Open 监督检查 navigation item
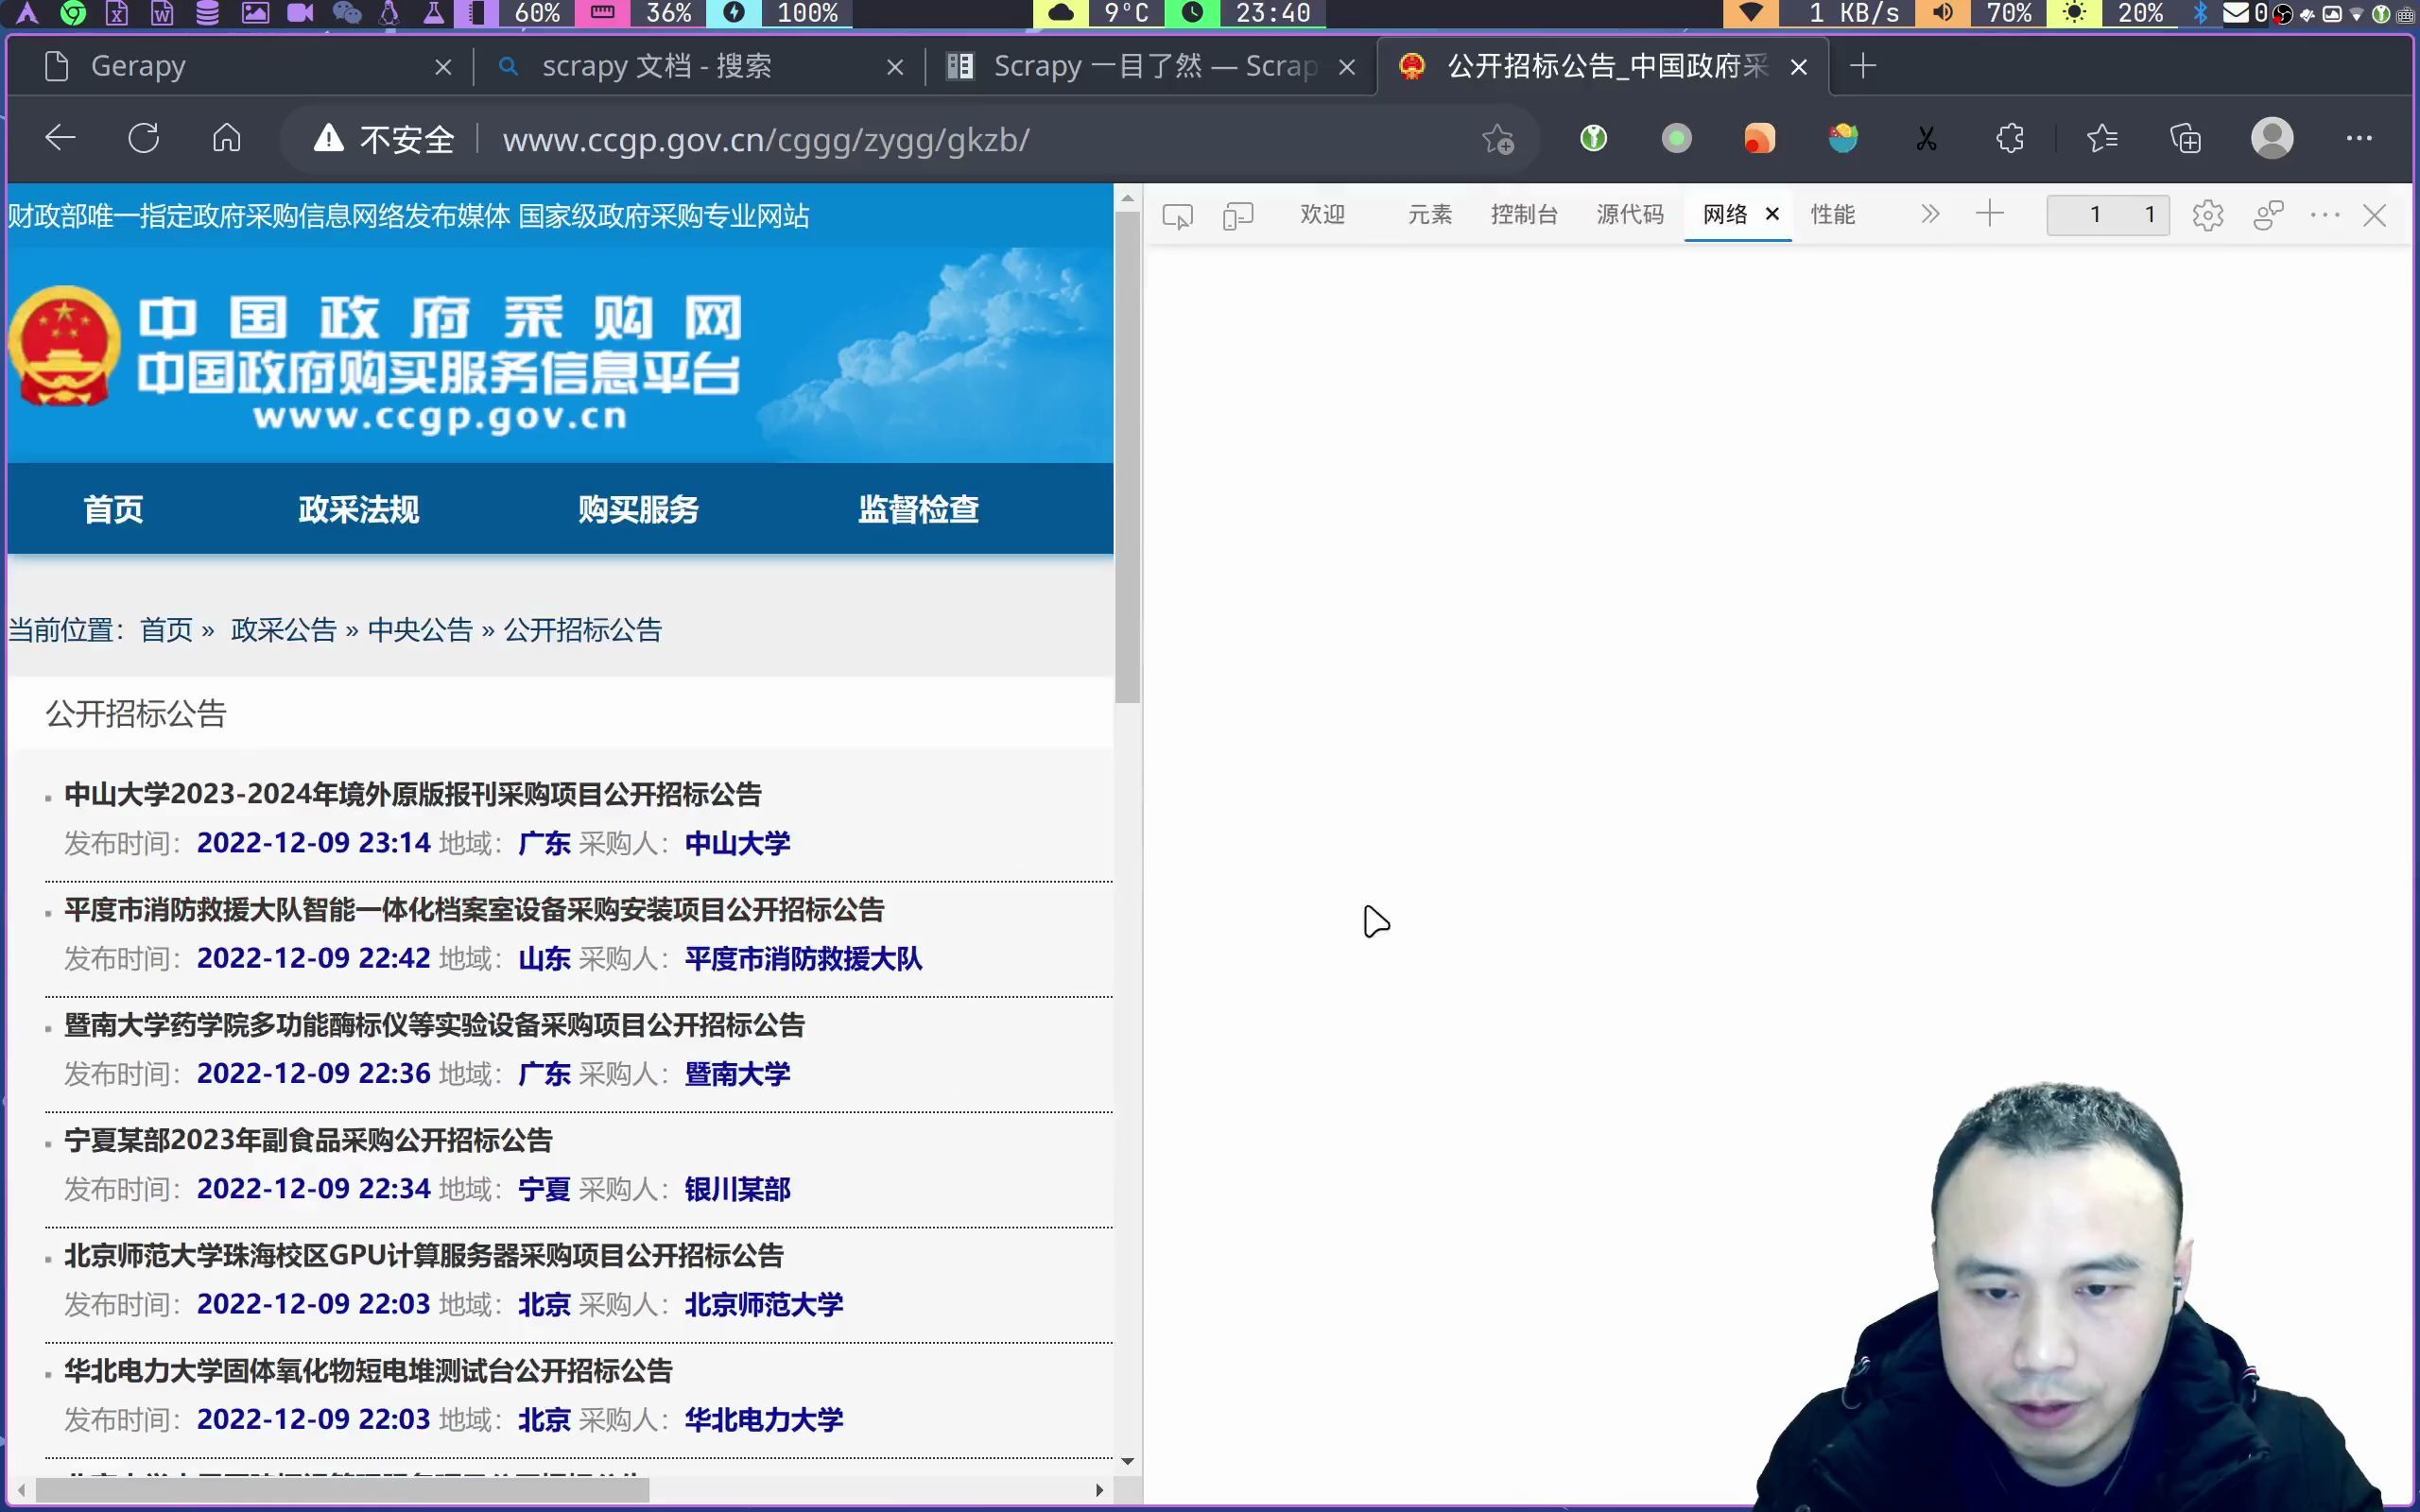Viewport: 2420px width, 1512px height. [918, 509]
